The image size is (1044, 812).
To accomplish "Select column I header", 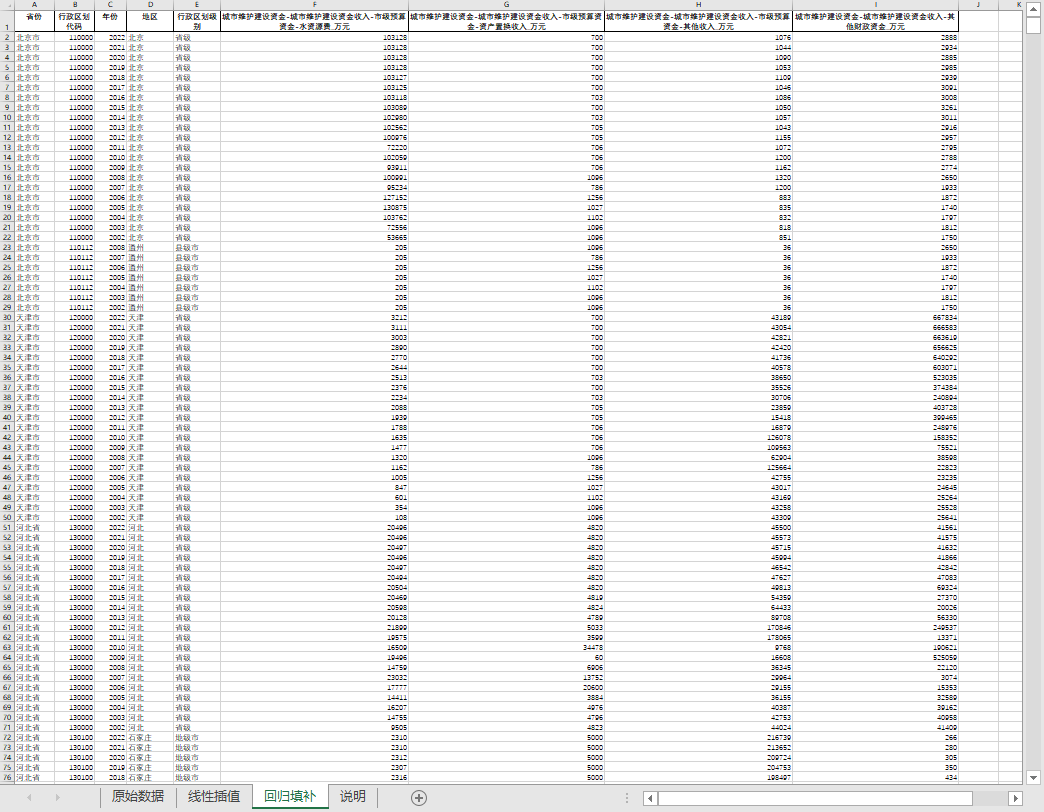I will click(876, 5).
